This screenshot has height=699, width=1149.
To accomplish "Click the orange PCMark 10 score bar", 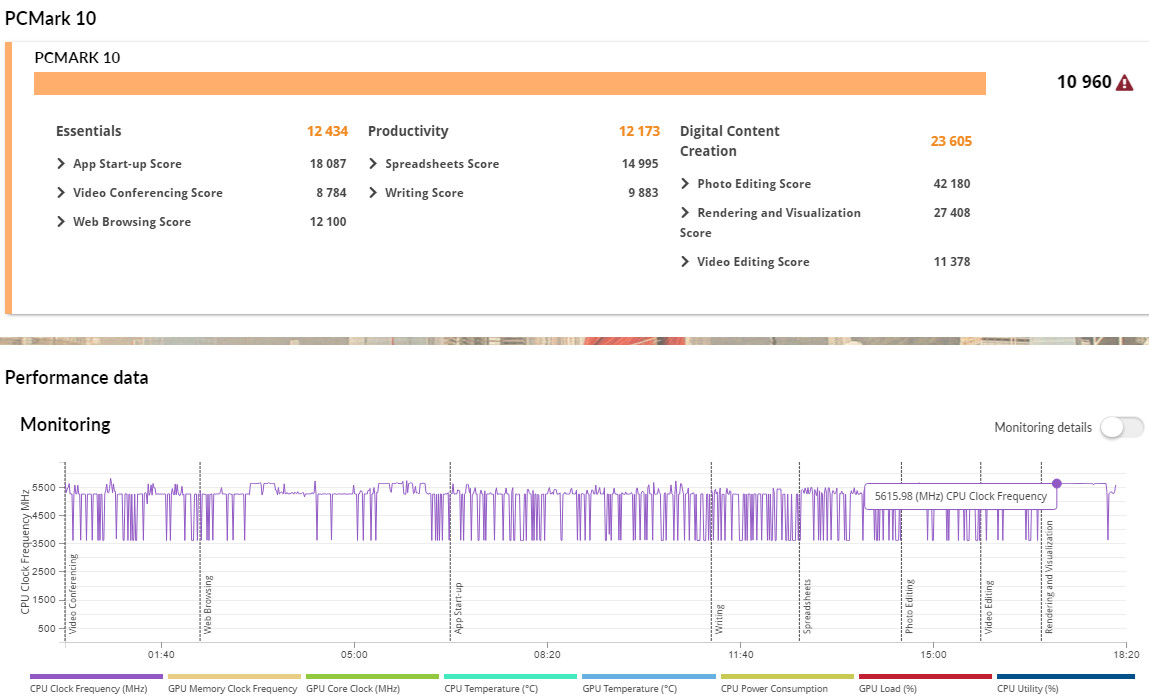I will coord(509,84).
